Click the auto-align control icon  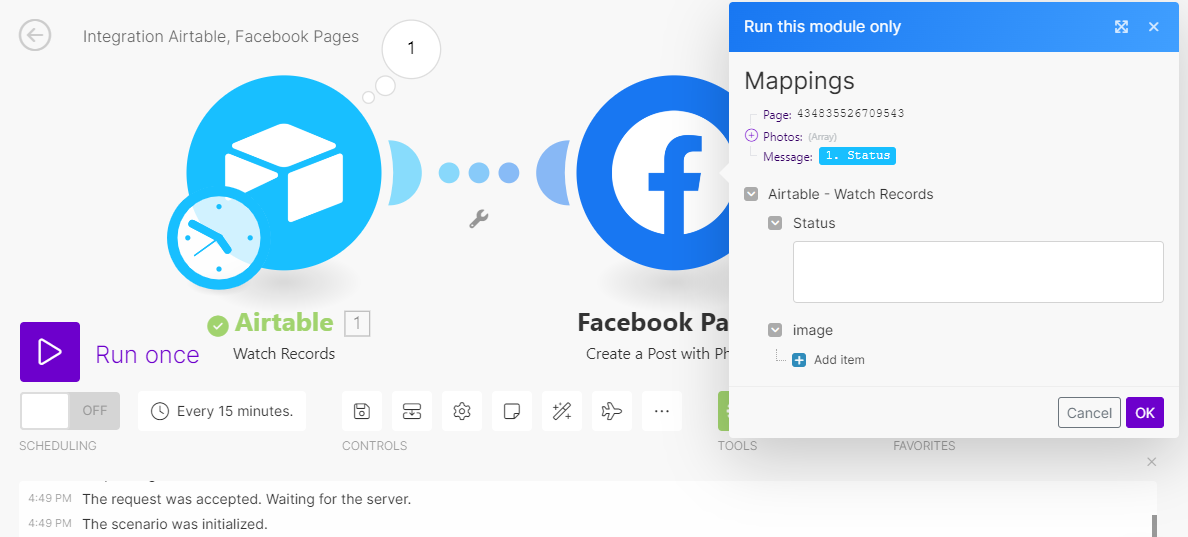411,411
